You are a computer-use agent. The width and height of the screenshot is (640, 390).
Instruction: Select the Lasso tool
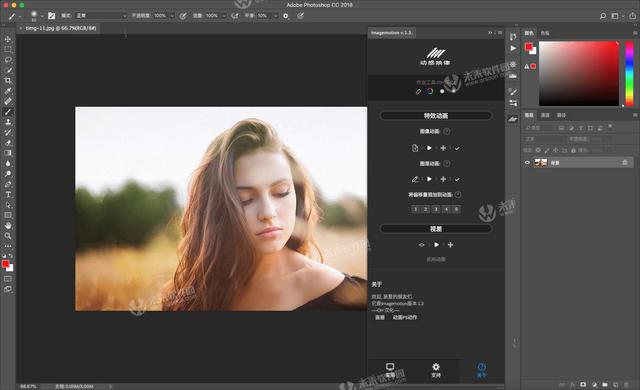coord(8,60)
